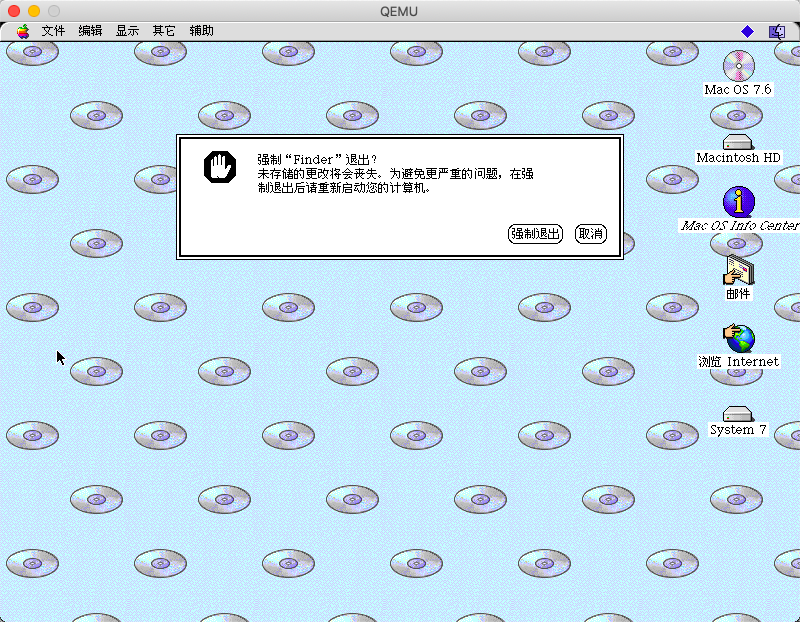Click the 强制退出 button
The image size is (800, 622).
[x=535, y=234]
